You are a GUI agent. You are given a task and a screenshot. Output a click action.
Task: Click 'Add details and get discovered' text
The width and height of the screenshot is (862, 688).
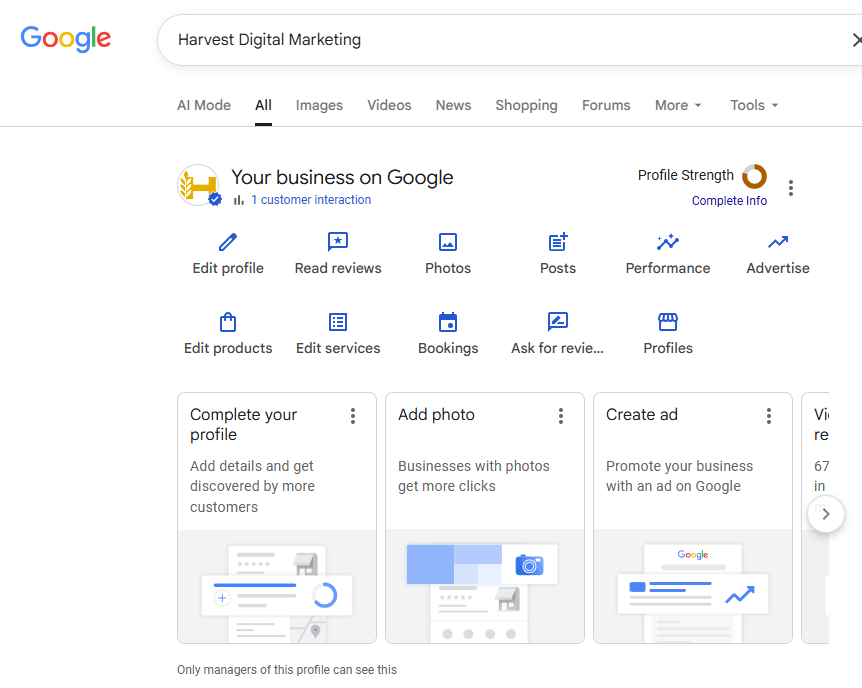click(x=252, y=486)
